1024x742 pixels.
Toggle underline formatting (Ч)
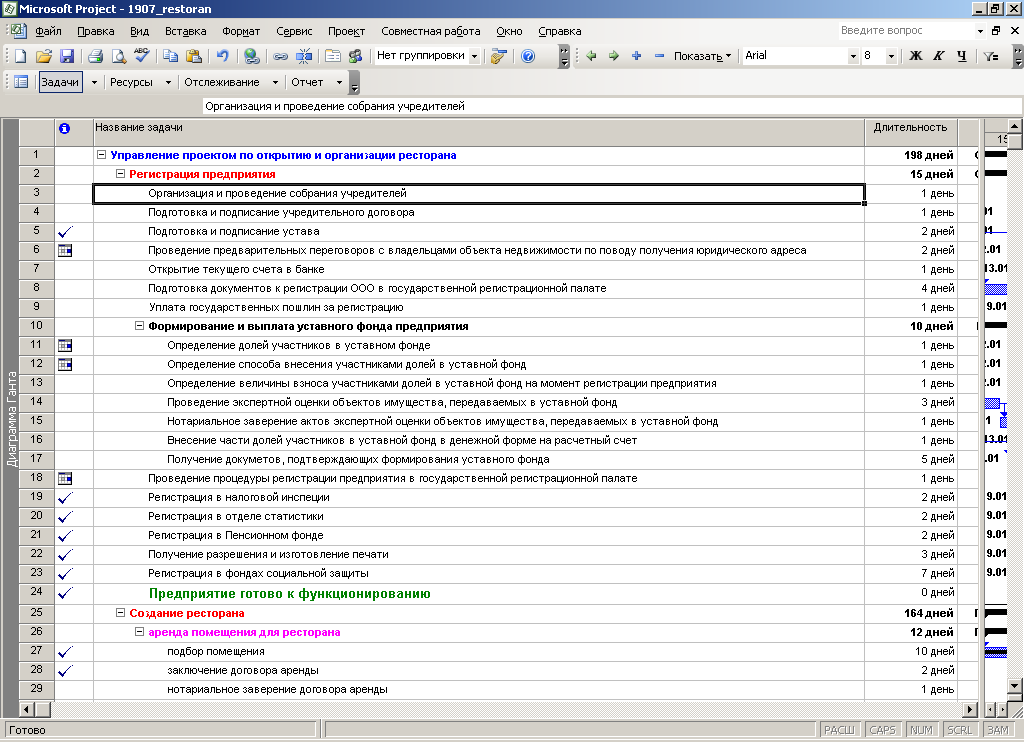961,56
